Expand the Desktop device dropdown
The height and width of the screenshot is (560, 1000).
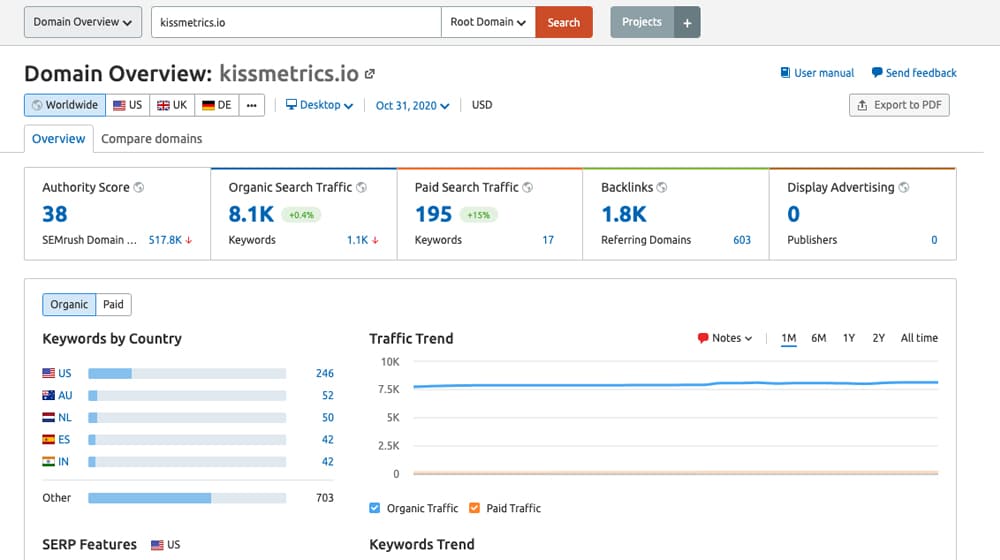[320, 105]
